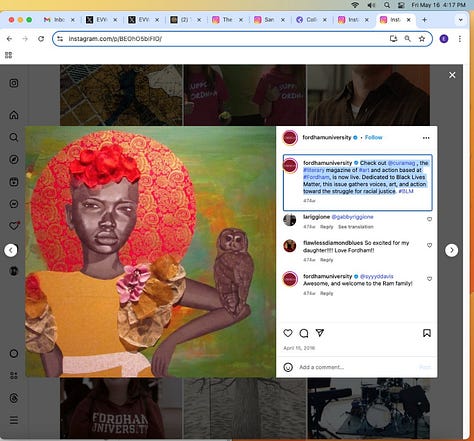
Task: Reload the page
Action: click(41, 39)
